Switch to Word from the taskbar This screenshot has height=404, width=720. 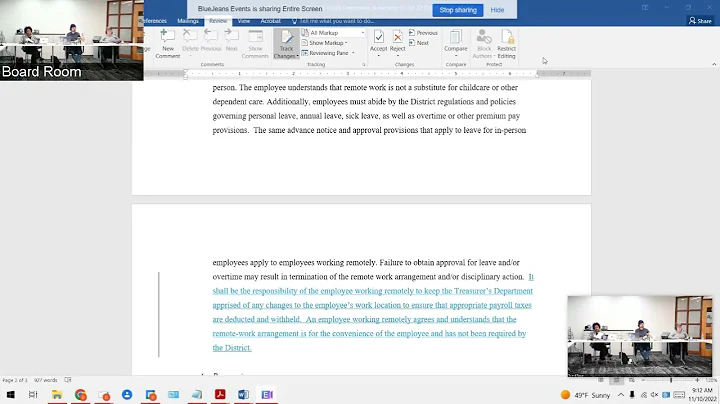click(243, 394)
